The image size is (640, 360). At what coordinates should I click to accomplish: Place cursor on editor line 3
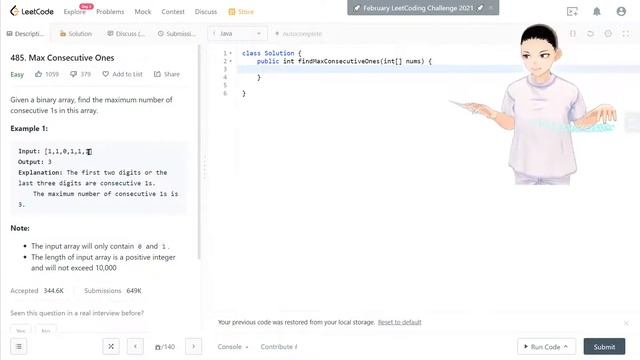click(x=380, y=69)
